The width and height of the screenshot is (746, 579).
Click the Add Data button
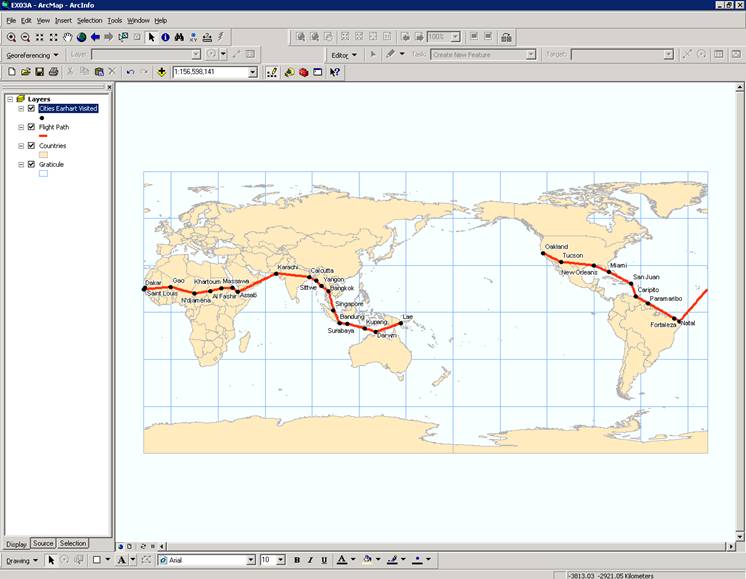click(x=162, y=72)
